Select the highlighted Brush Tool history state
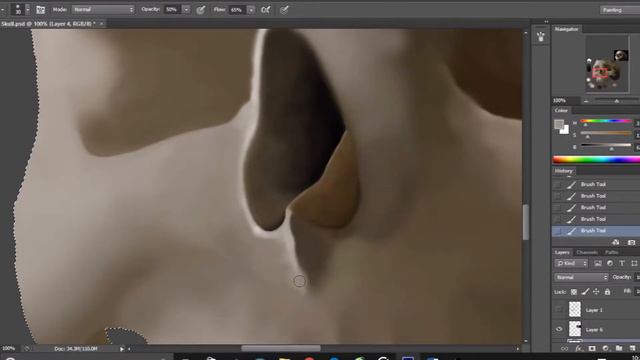This screenshot has height=360, width=640. 596,231
